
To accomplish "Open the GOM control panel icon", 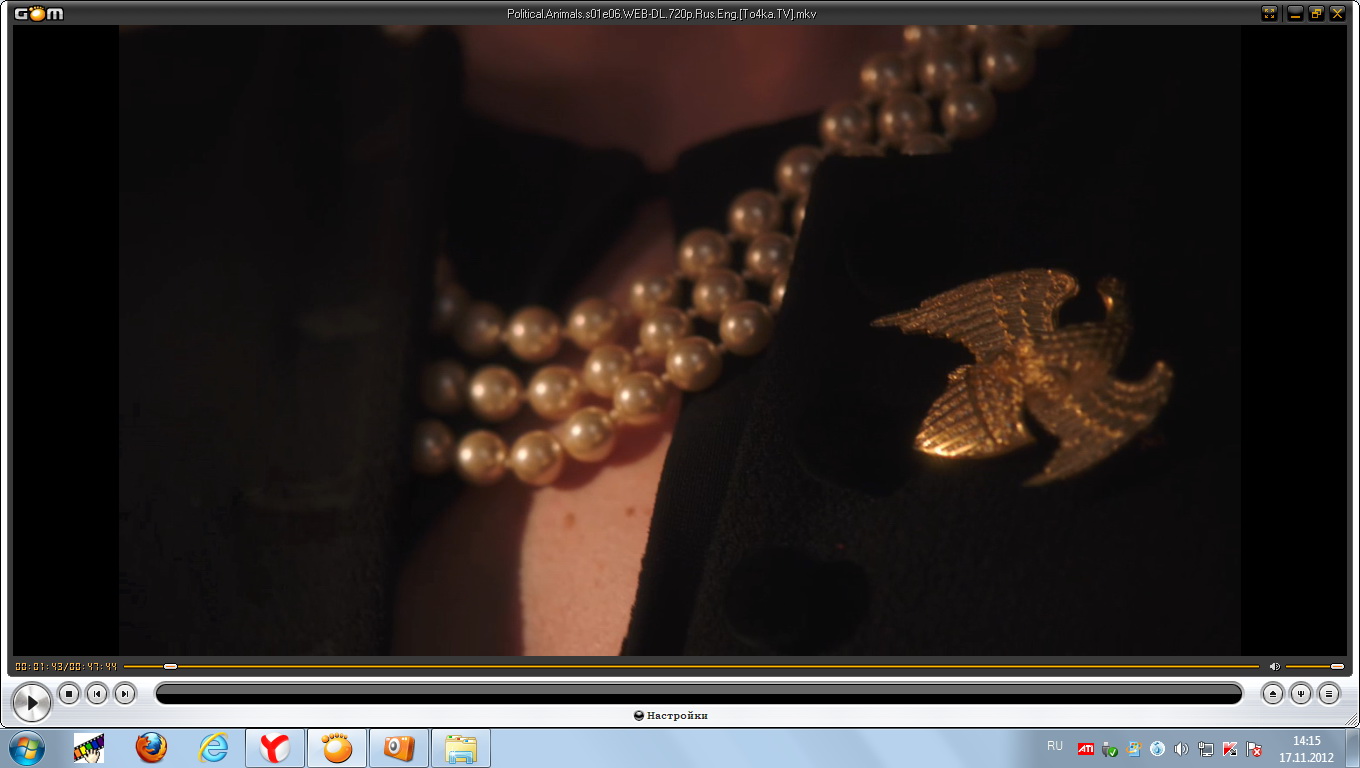I will coord(1300,693).
